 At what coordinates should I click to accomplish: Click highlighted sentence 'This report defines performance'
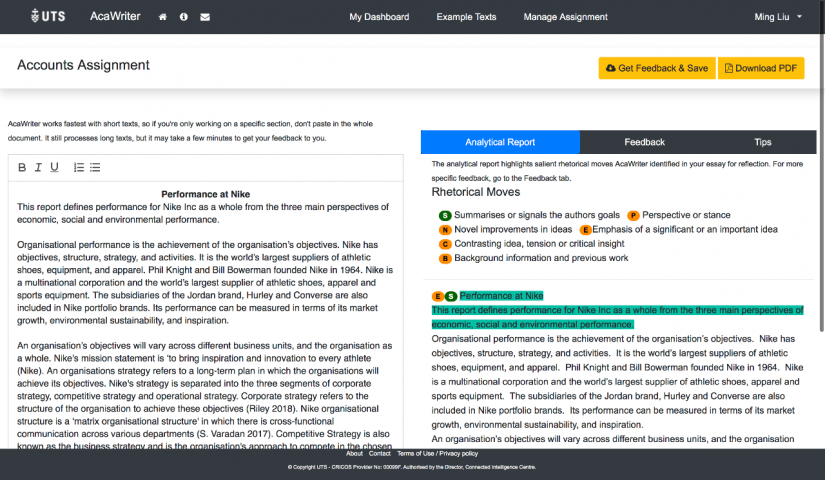coord(617,317)
